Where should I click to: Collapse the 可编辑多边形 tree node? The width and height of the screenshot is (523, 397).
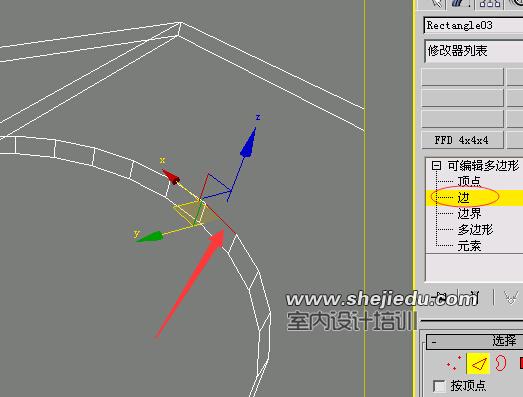tap(436, 166)
